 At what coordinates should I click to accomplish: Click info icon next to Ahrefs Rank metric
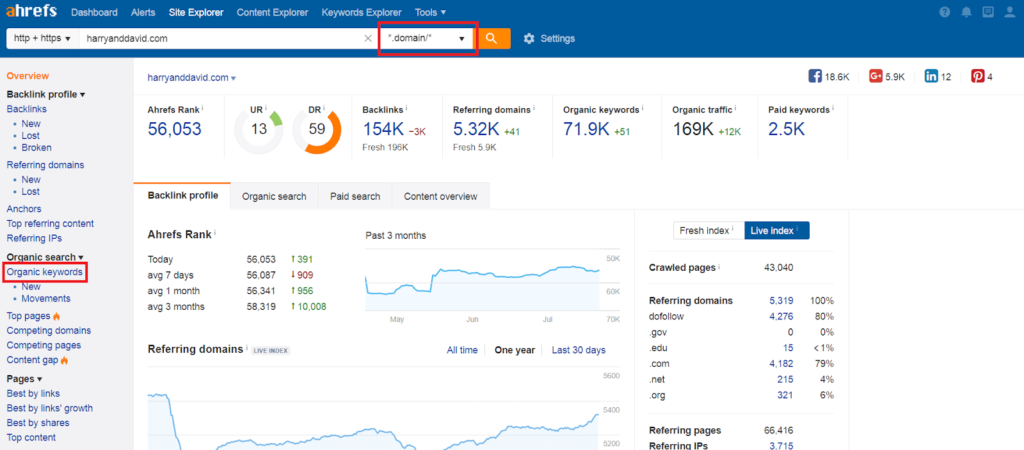click(203, 108)
